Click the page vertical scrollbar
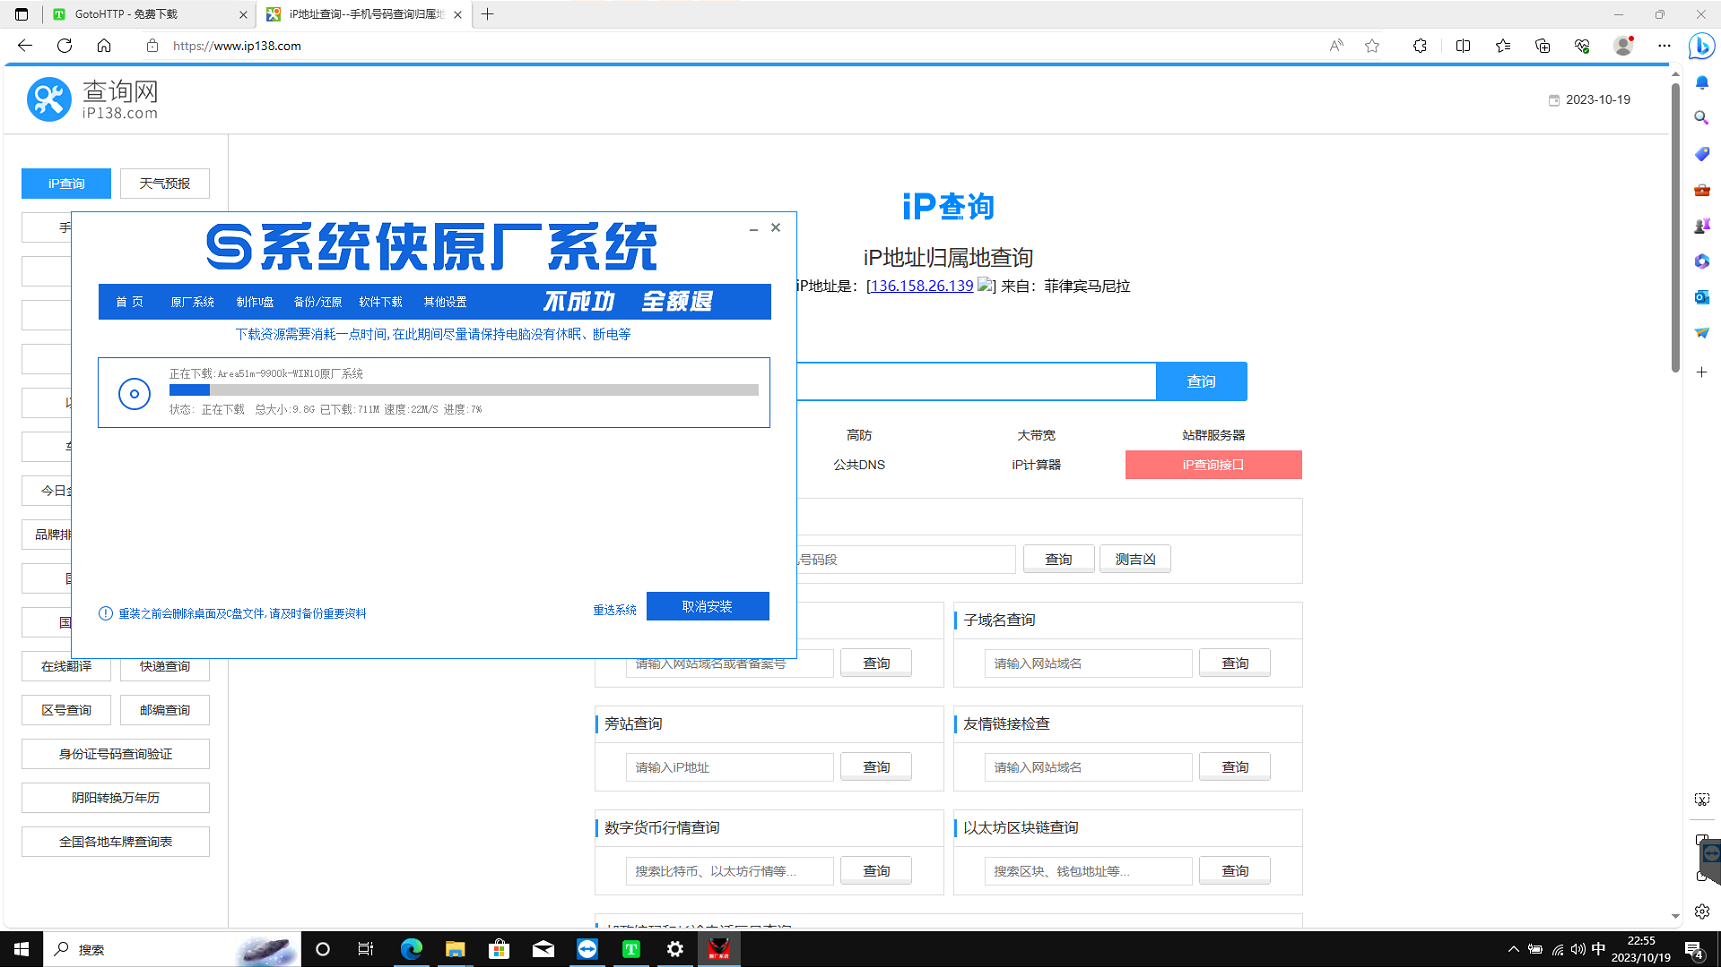Image resolution: width=1721 pixels, height=967 pixels. pos(1675,228)
